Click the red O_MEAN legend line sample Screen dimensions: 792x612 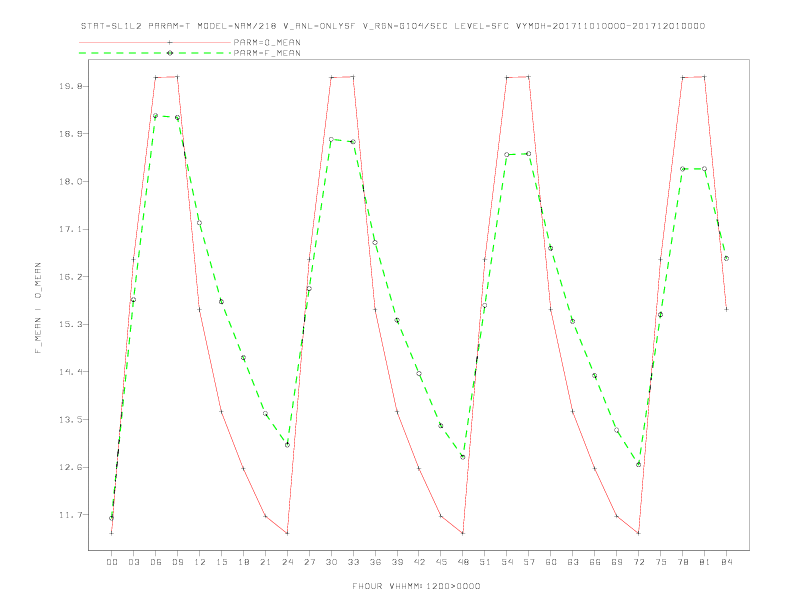coord(155,42)
